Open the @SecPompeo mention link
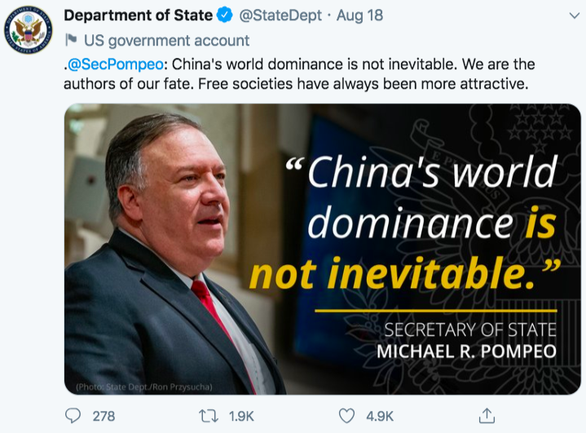This screenshot has width=586, height=433. pos(114,64)
